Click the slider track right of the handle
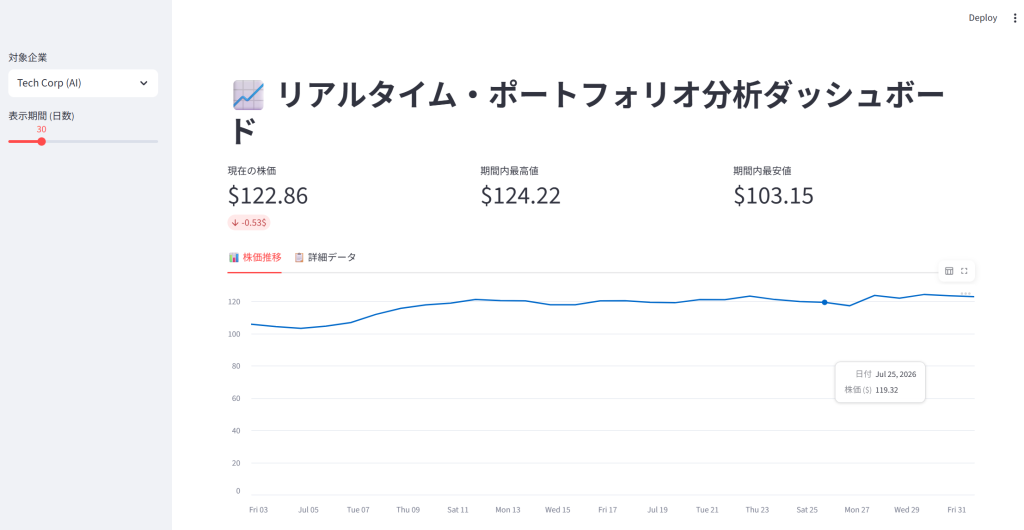 click(102, 141)
